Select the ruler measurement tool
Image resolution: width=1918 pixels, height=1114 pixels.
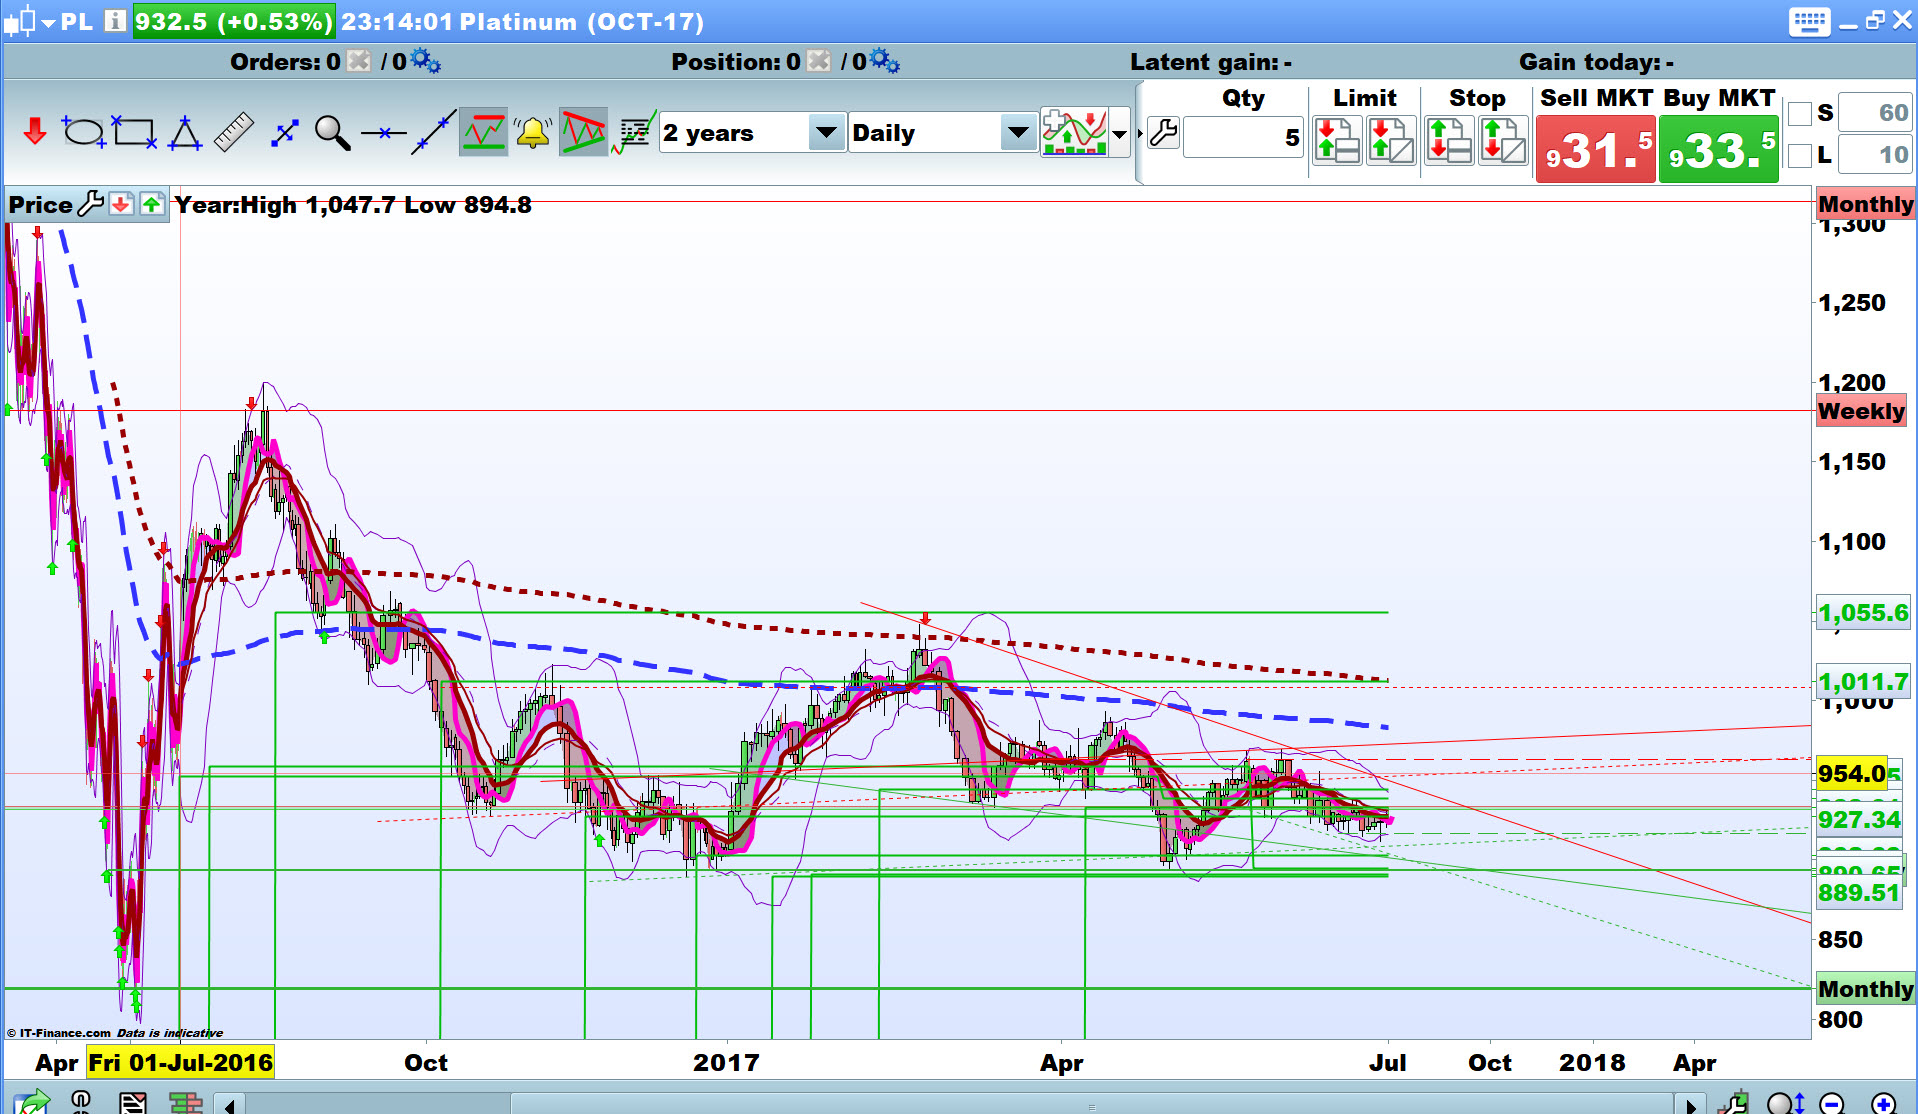pos(234,132)
